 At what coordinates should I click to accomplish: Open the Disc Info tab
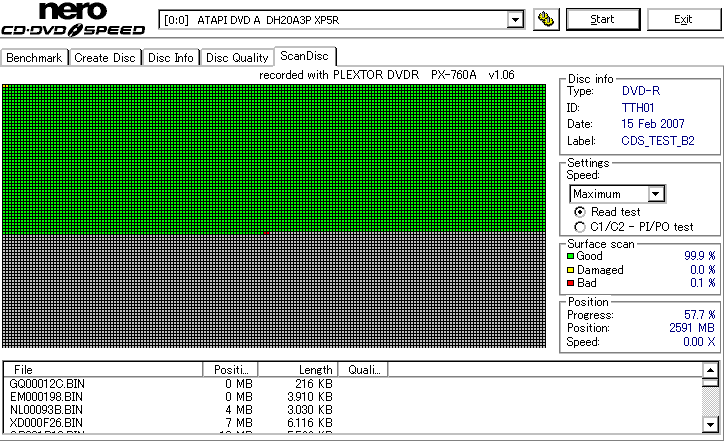(171, 58)
